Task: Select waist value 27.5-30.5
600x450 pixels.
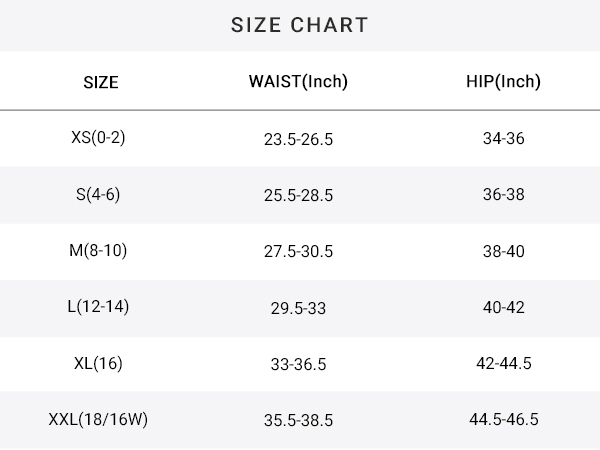Action: [298, 251]
